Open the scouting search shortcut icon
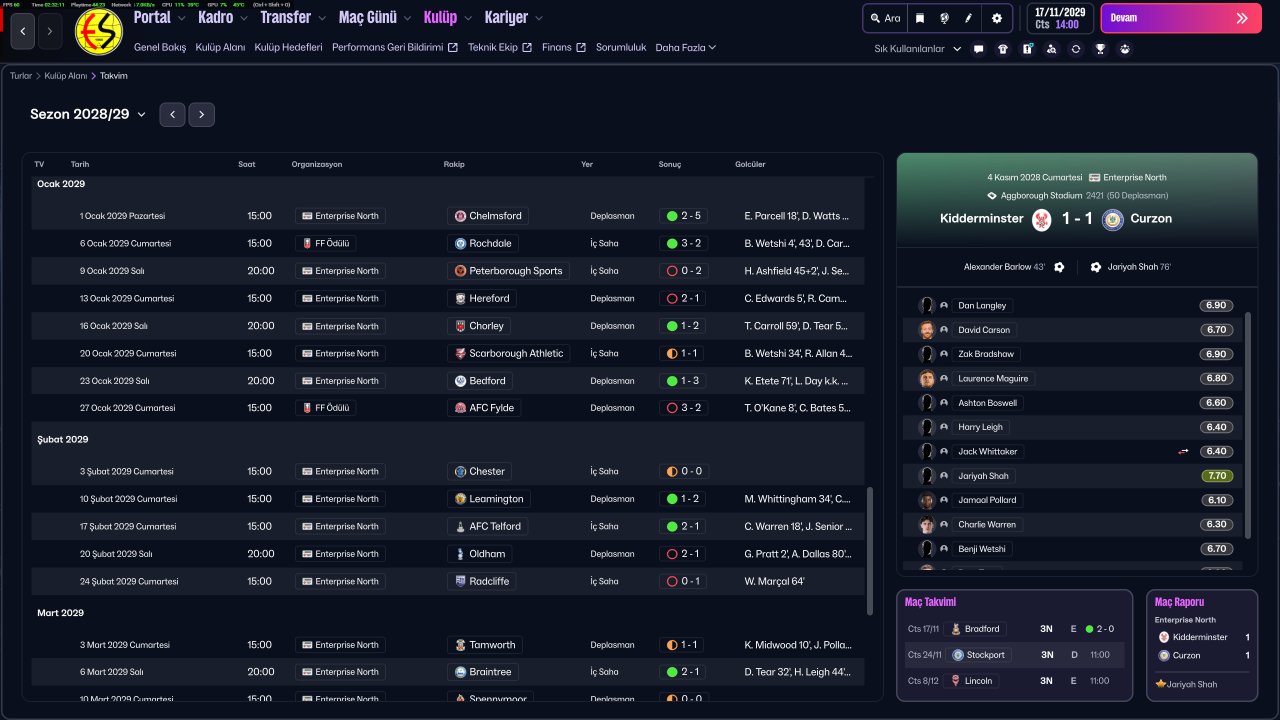The height and width of the screenshot is (720, 1280). tap(1051, 48)
